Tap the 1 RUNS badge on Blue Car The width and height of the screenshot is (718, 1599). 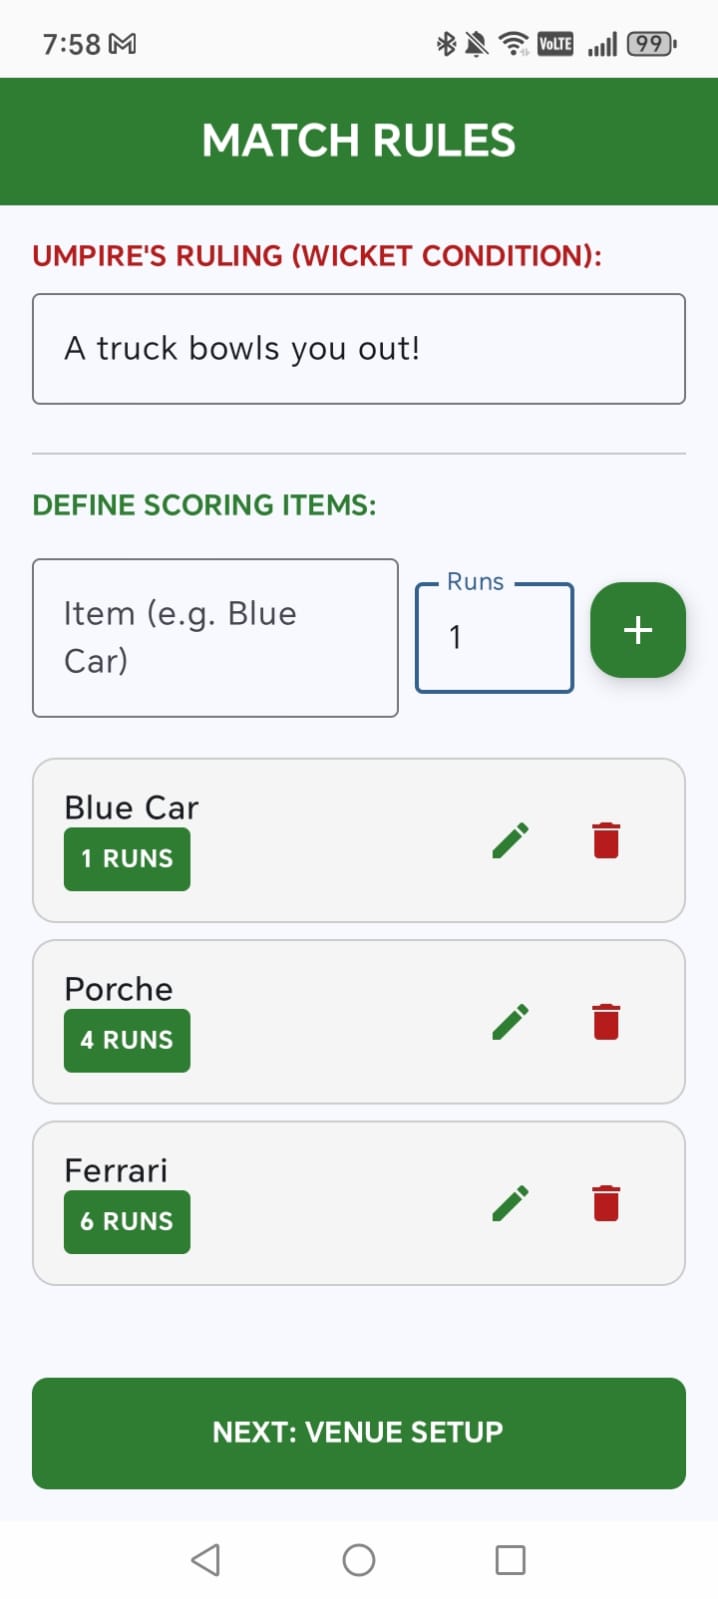click(127, 859)
